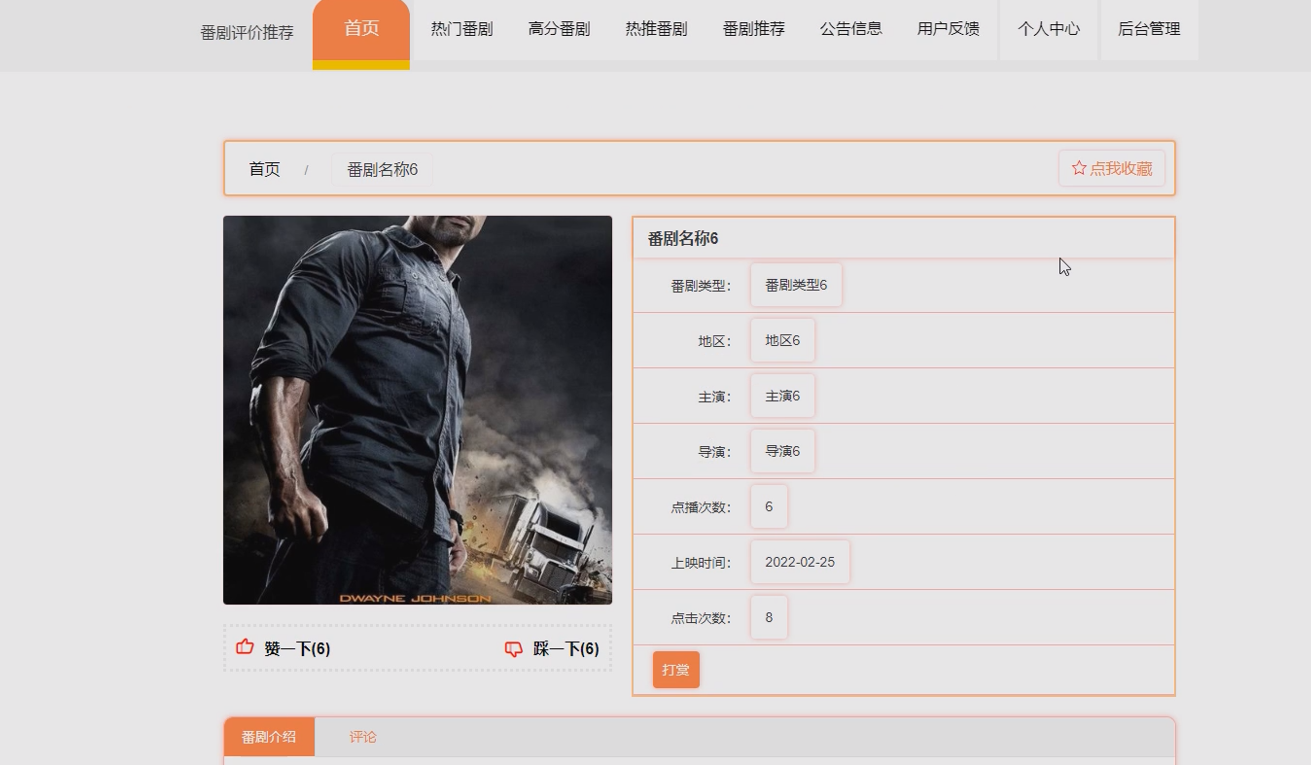Click the thumbs-up icon beside 赞一下
The image size is (1311, 765).
click(x=245, y=647)
